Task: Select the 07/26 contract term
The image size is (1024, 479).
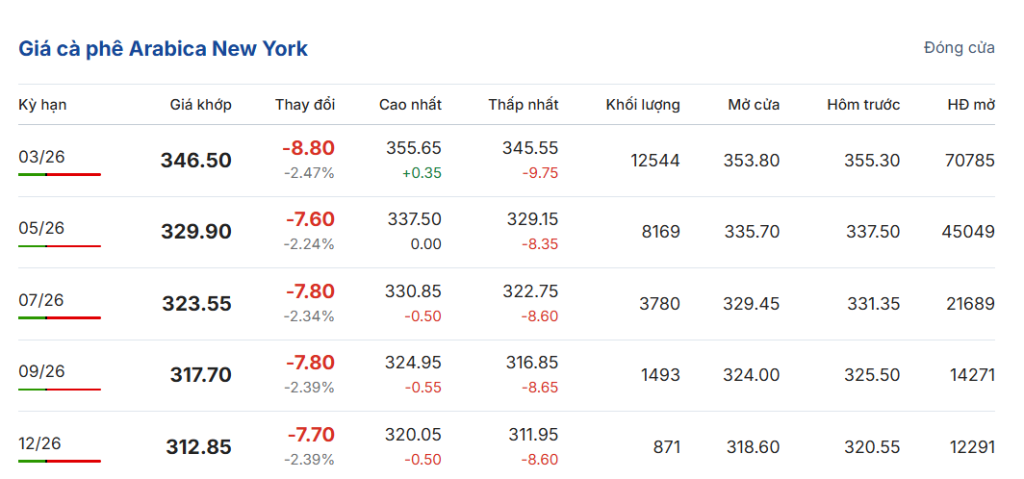Action: point(42,300)
